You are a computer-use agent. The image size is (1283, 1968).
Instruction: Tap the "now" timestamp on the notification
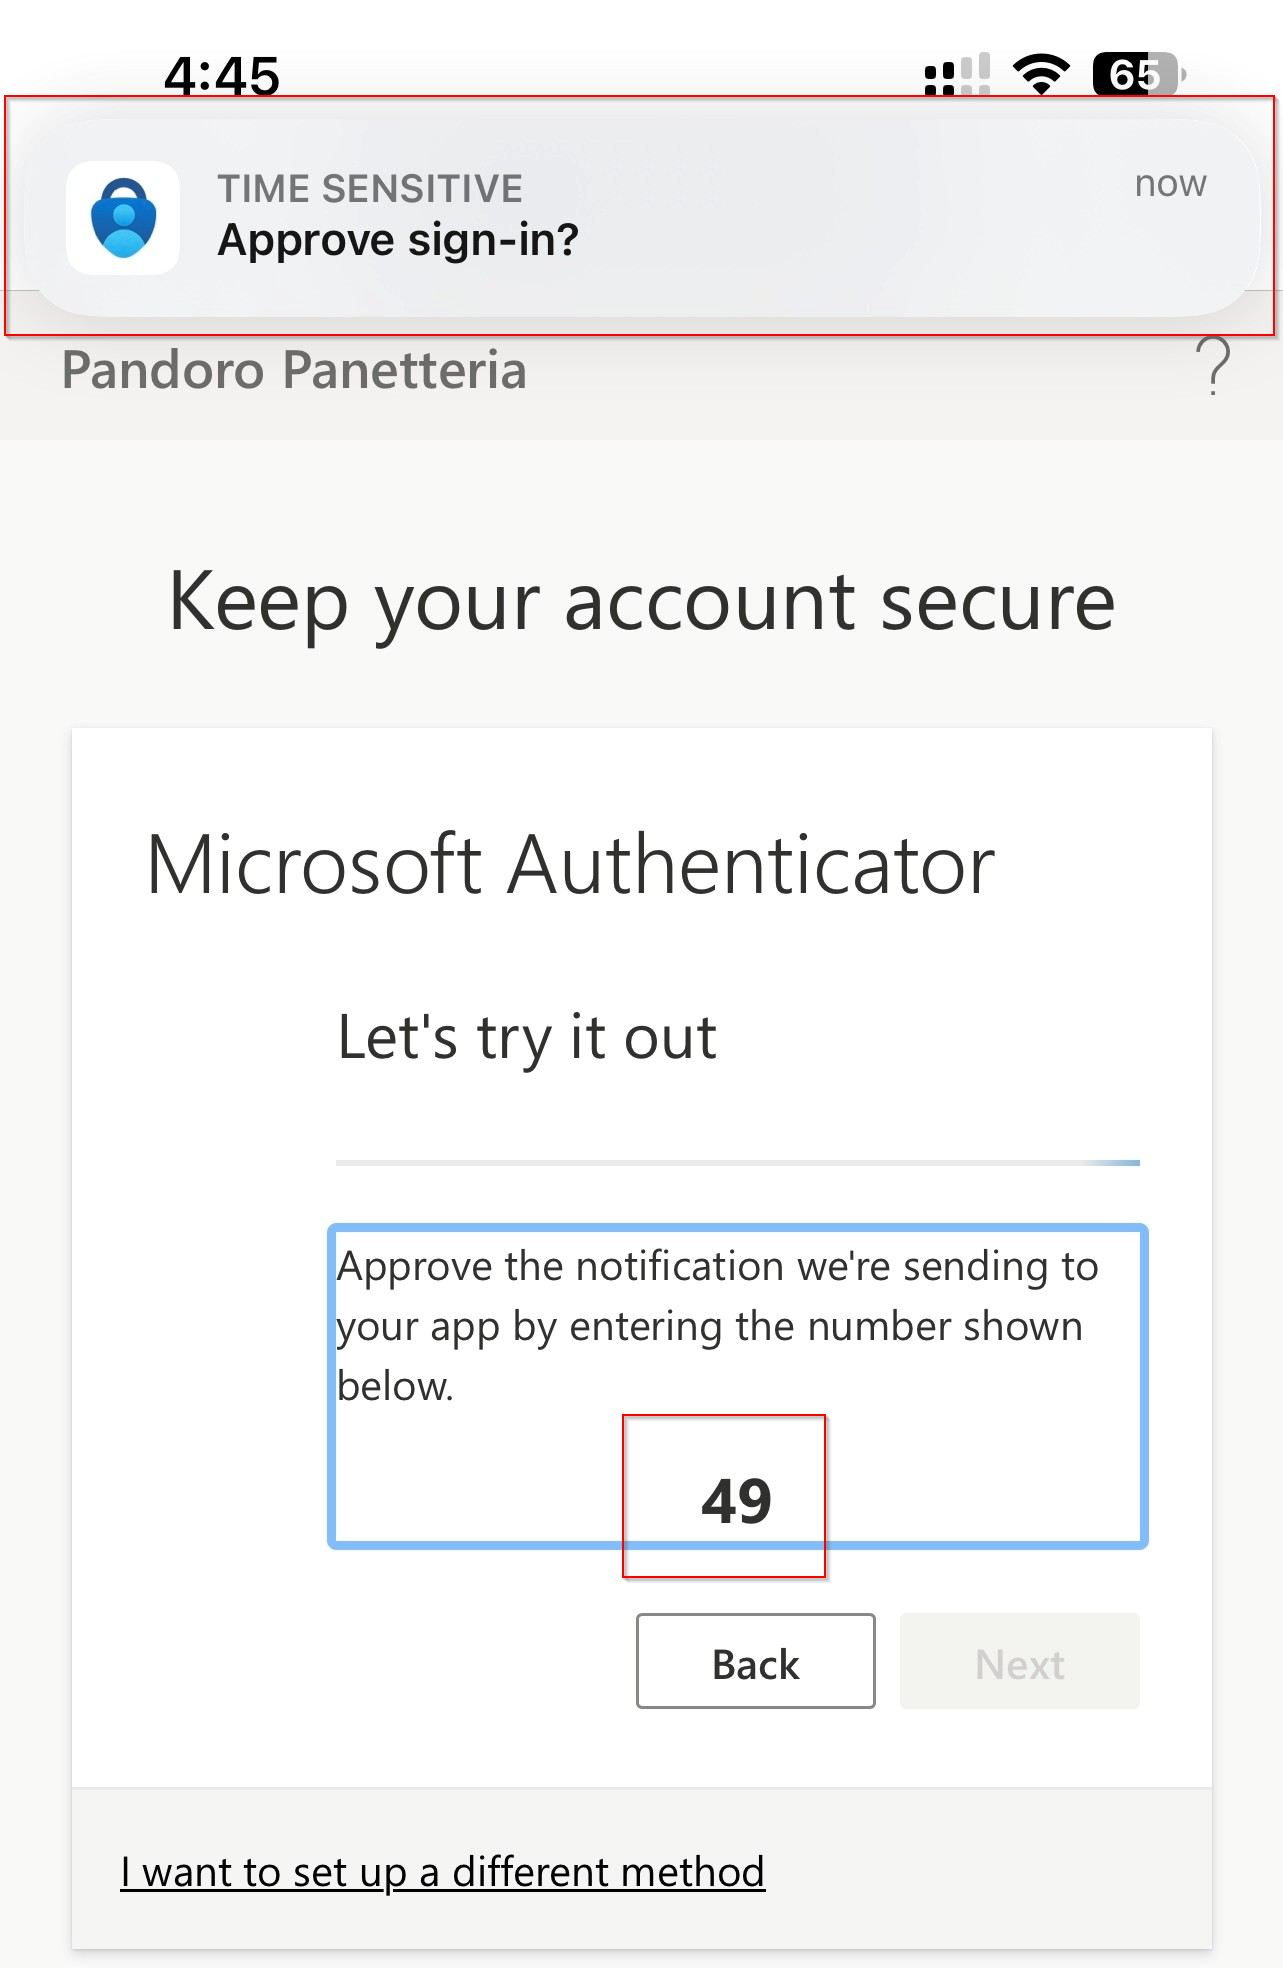tap(1170, 184)
